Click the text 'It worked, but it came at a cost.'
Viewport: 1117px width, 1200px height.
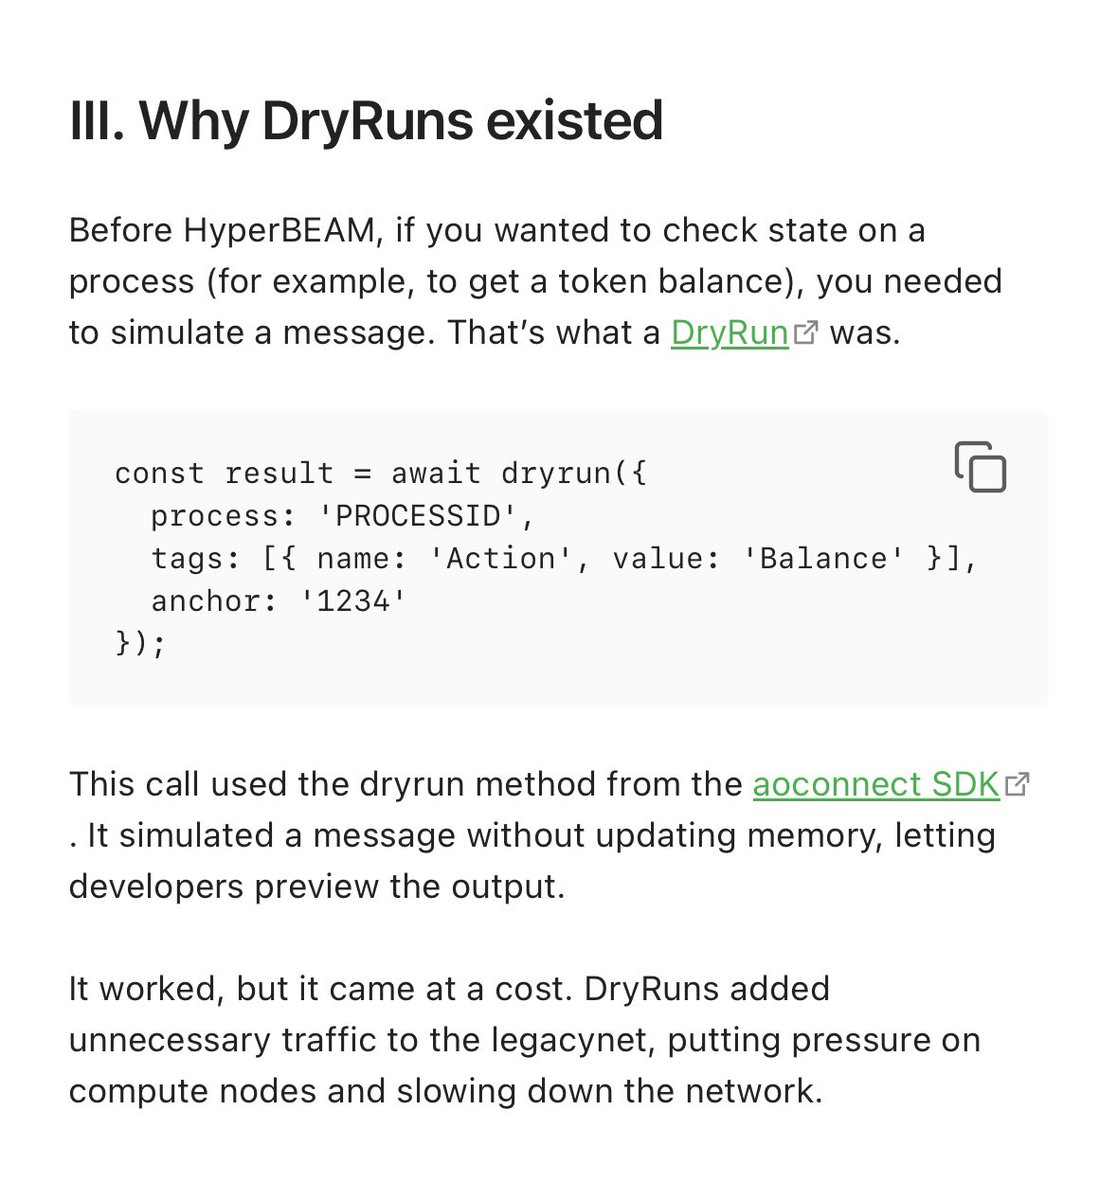click(322, 989)
